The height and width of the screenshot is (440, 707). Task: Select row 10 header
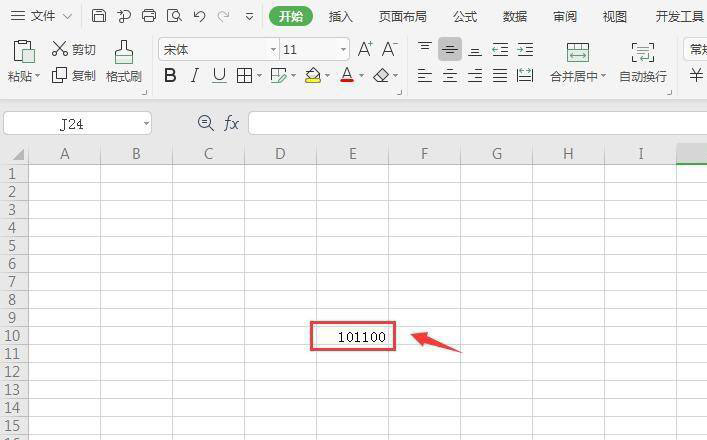point(14,336)
